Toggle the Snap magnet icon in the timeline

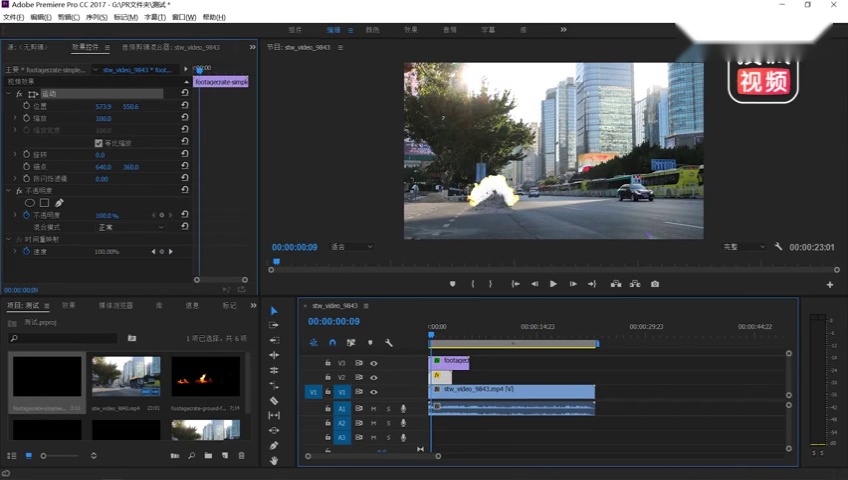point(333,343)
